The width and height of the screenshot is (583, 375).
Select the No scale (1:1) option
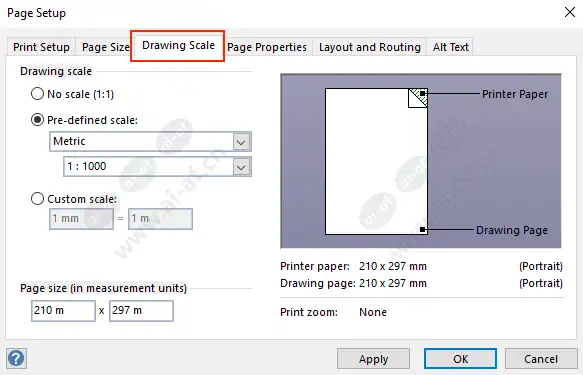coord(37,94)
